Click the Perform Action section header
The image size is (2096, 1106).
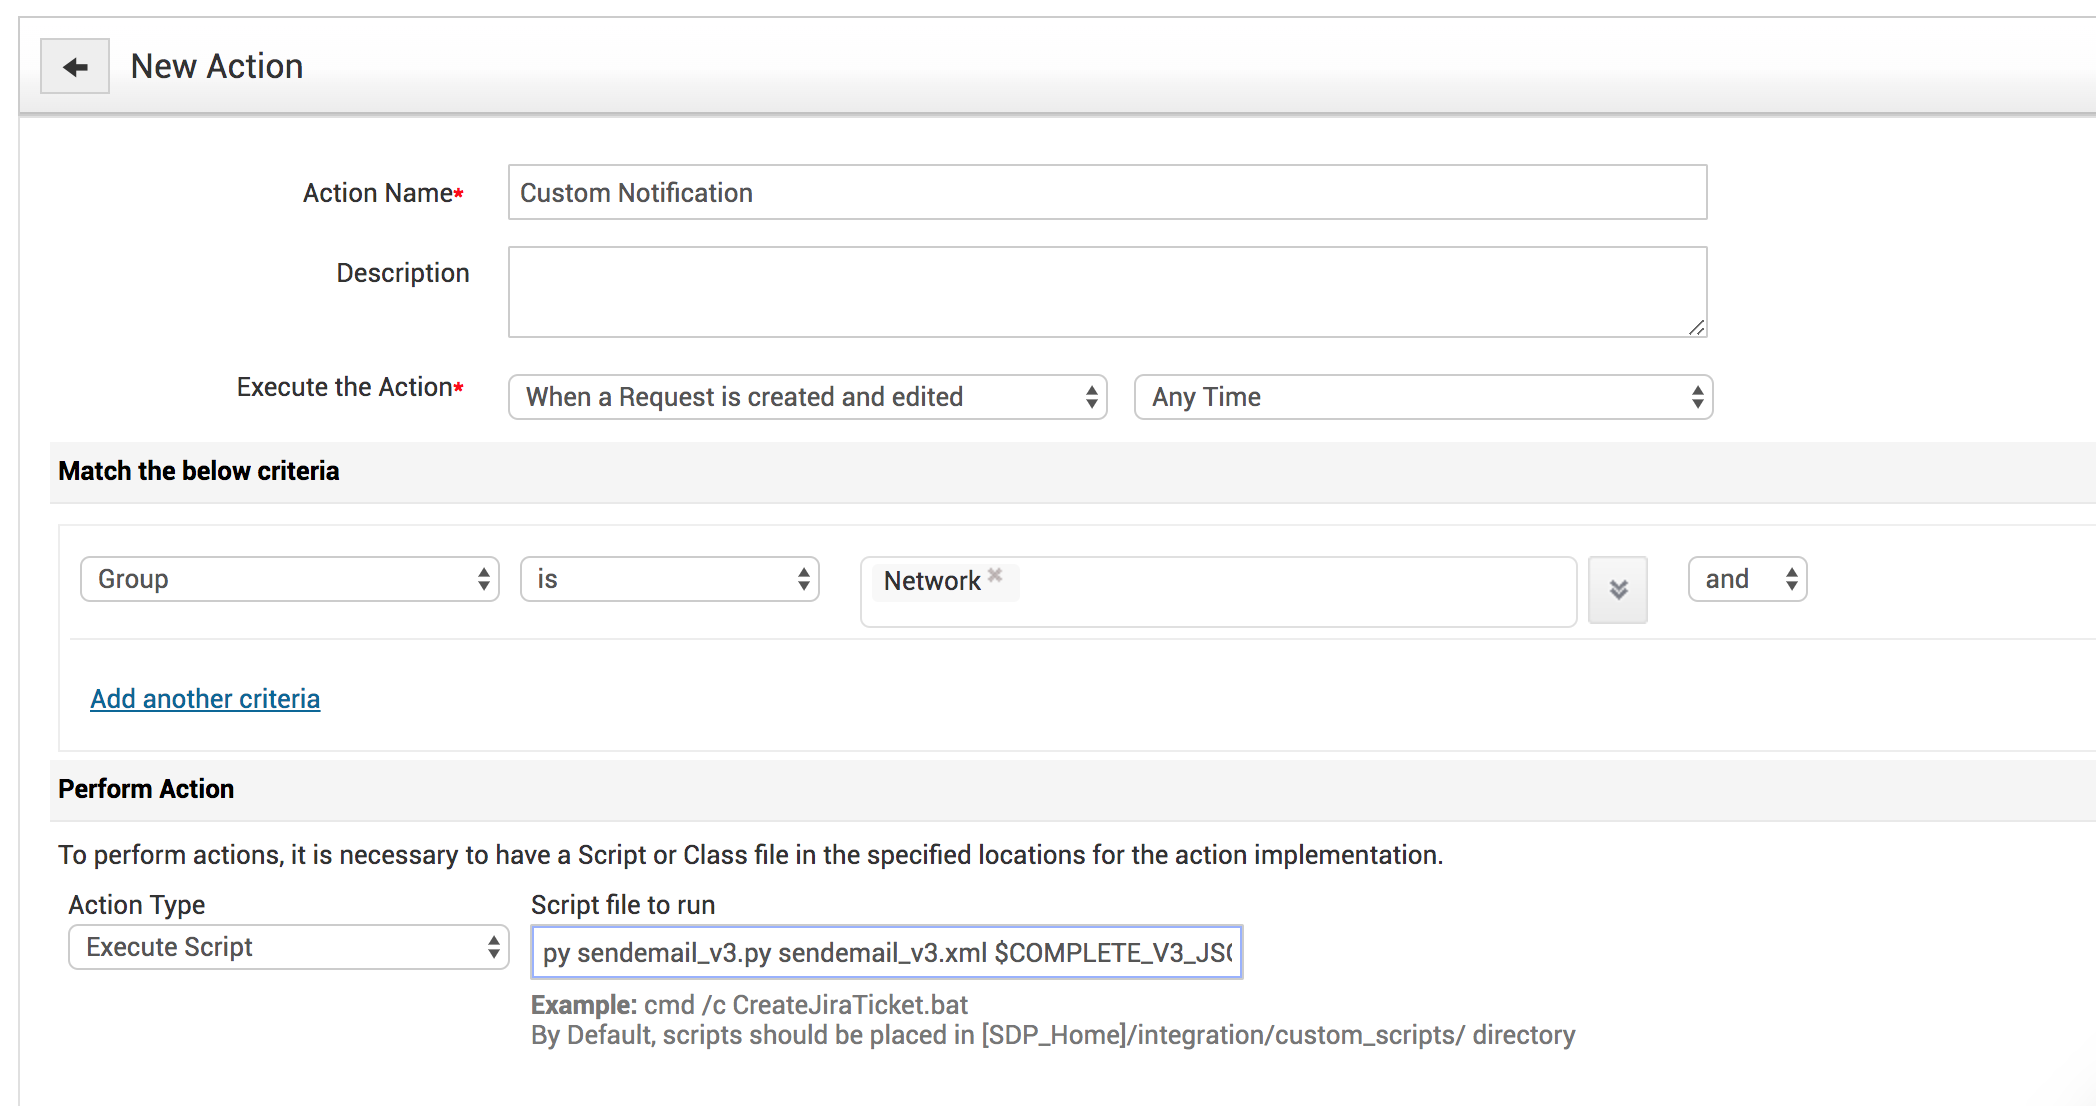click(146, 789)
